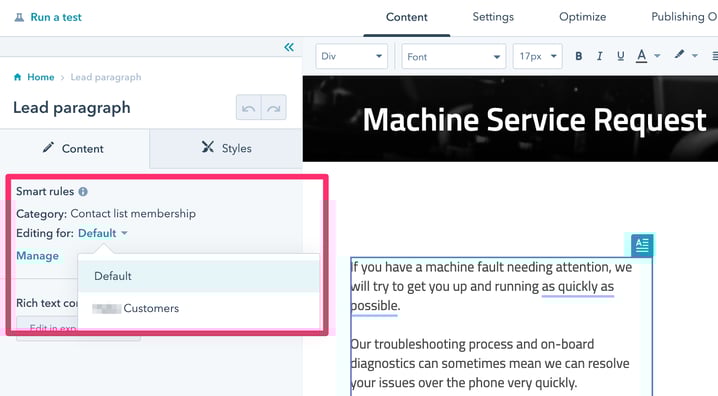The image size is (718, 396).
Task: Toggle italic formatting
Action: click(x=599, y=56)
